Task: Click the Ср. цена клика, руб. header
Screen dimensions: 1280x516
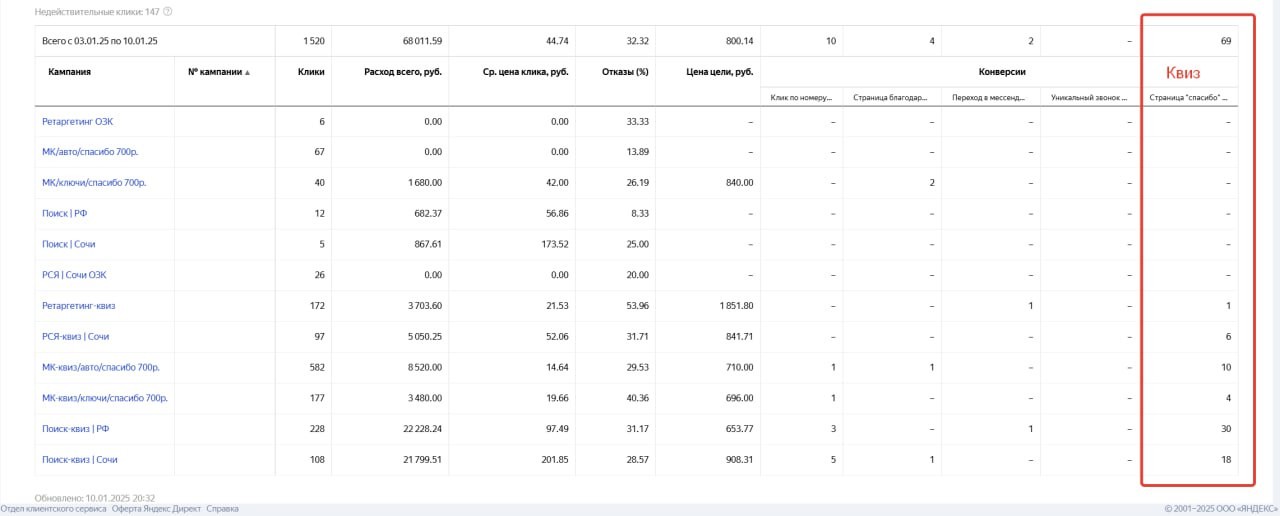Action: [526, 72]
